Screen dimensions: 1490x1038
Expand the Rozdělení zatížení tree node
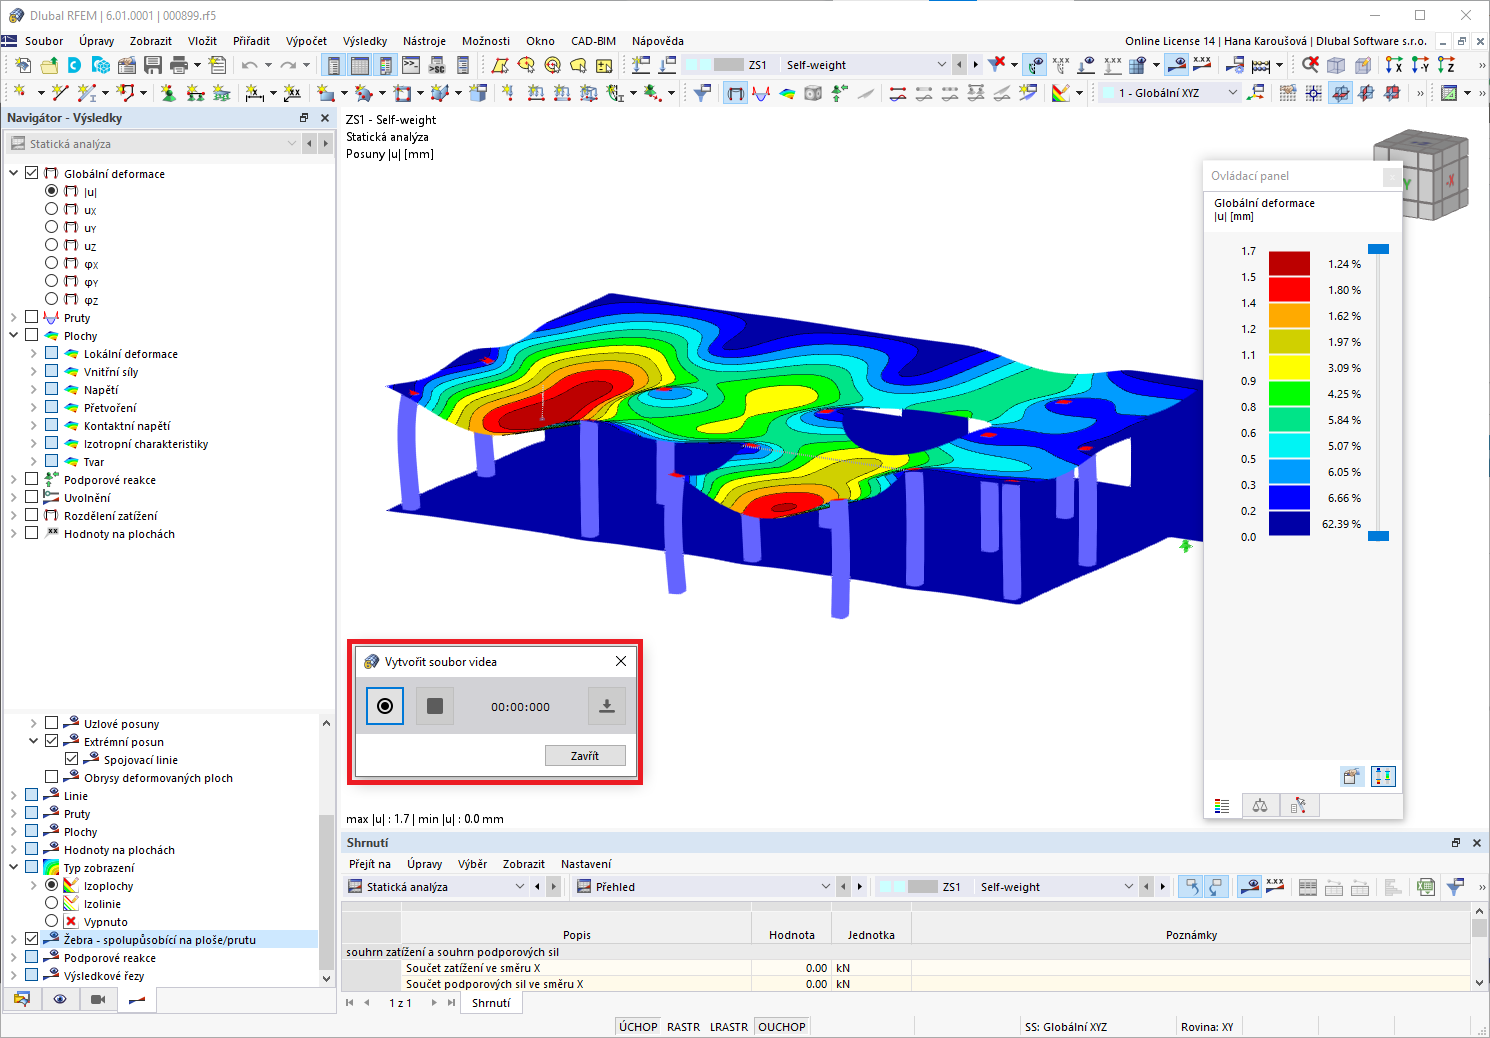tap(14, 515)
